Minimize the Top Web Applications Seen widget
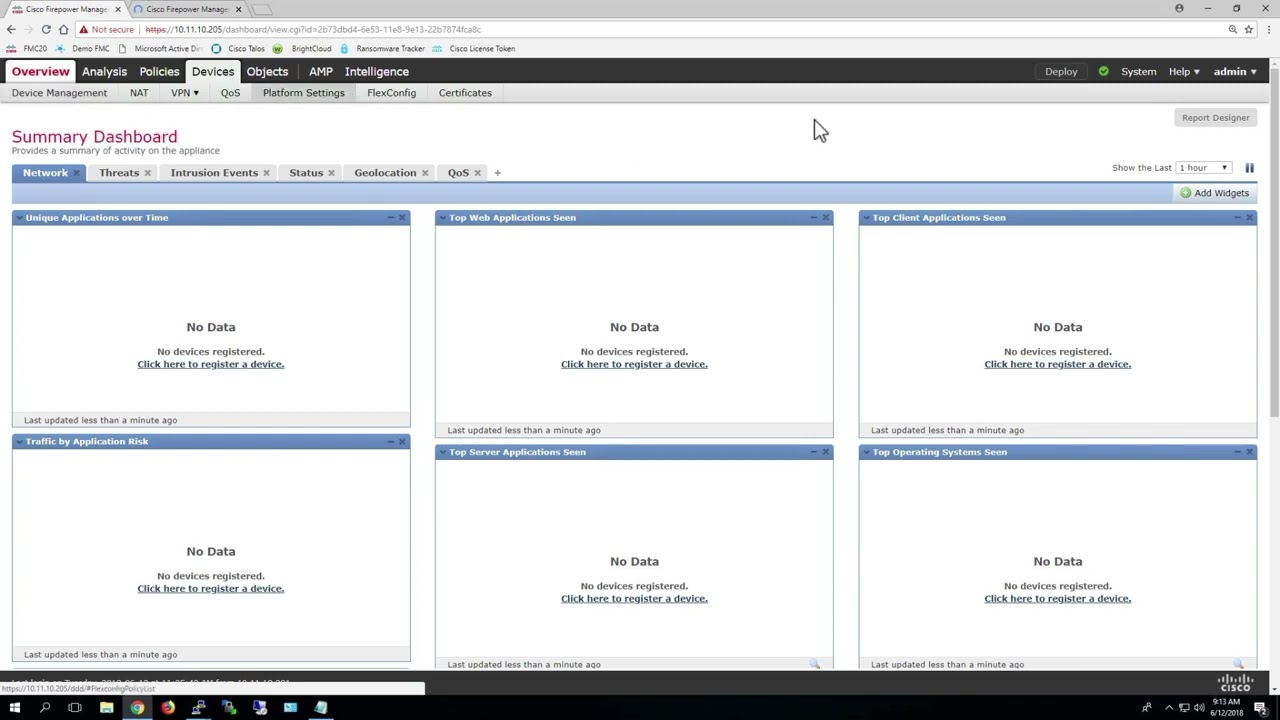1280x720 pixels. (814, 218)
